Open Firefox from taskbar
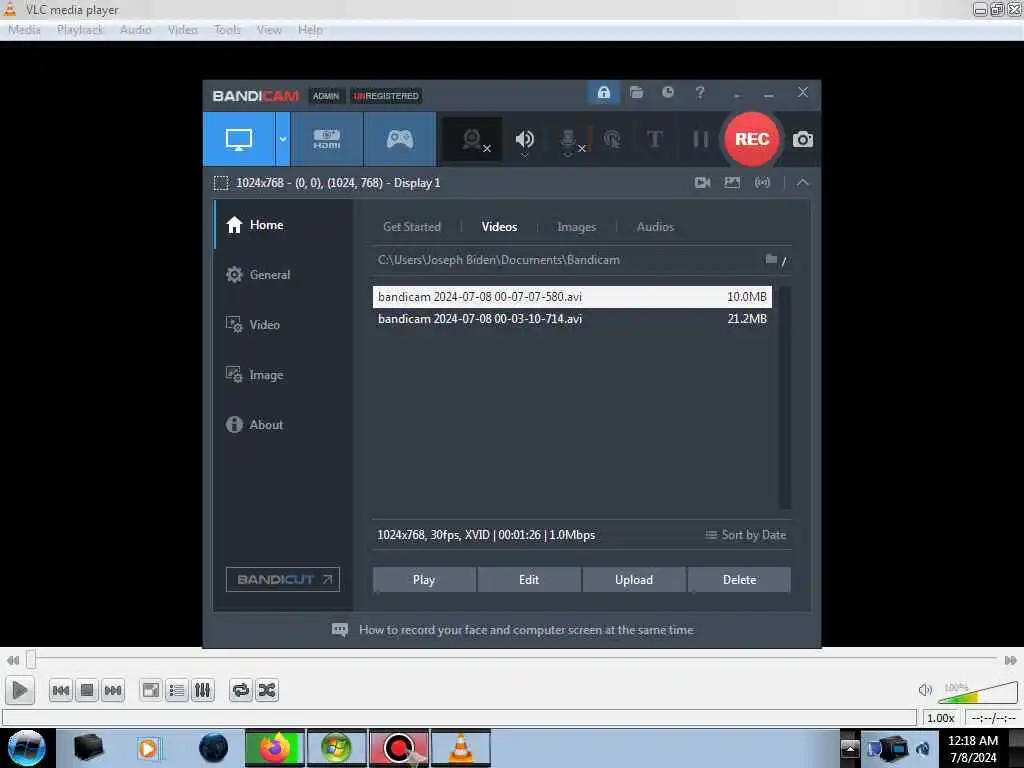The height and width of the screenshot is (768, 1024). (275, 748)
